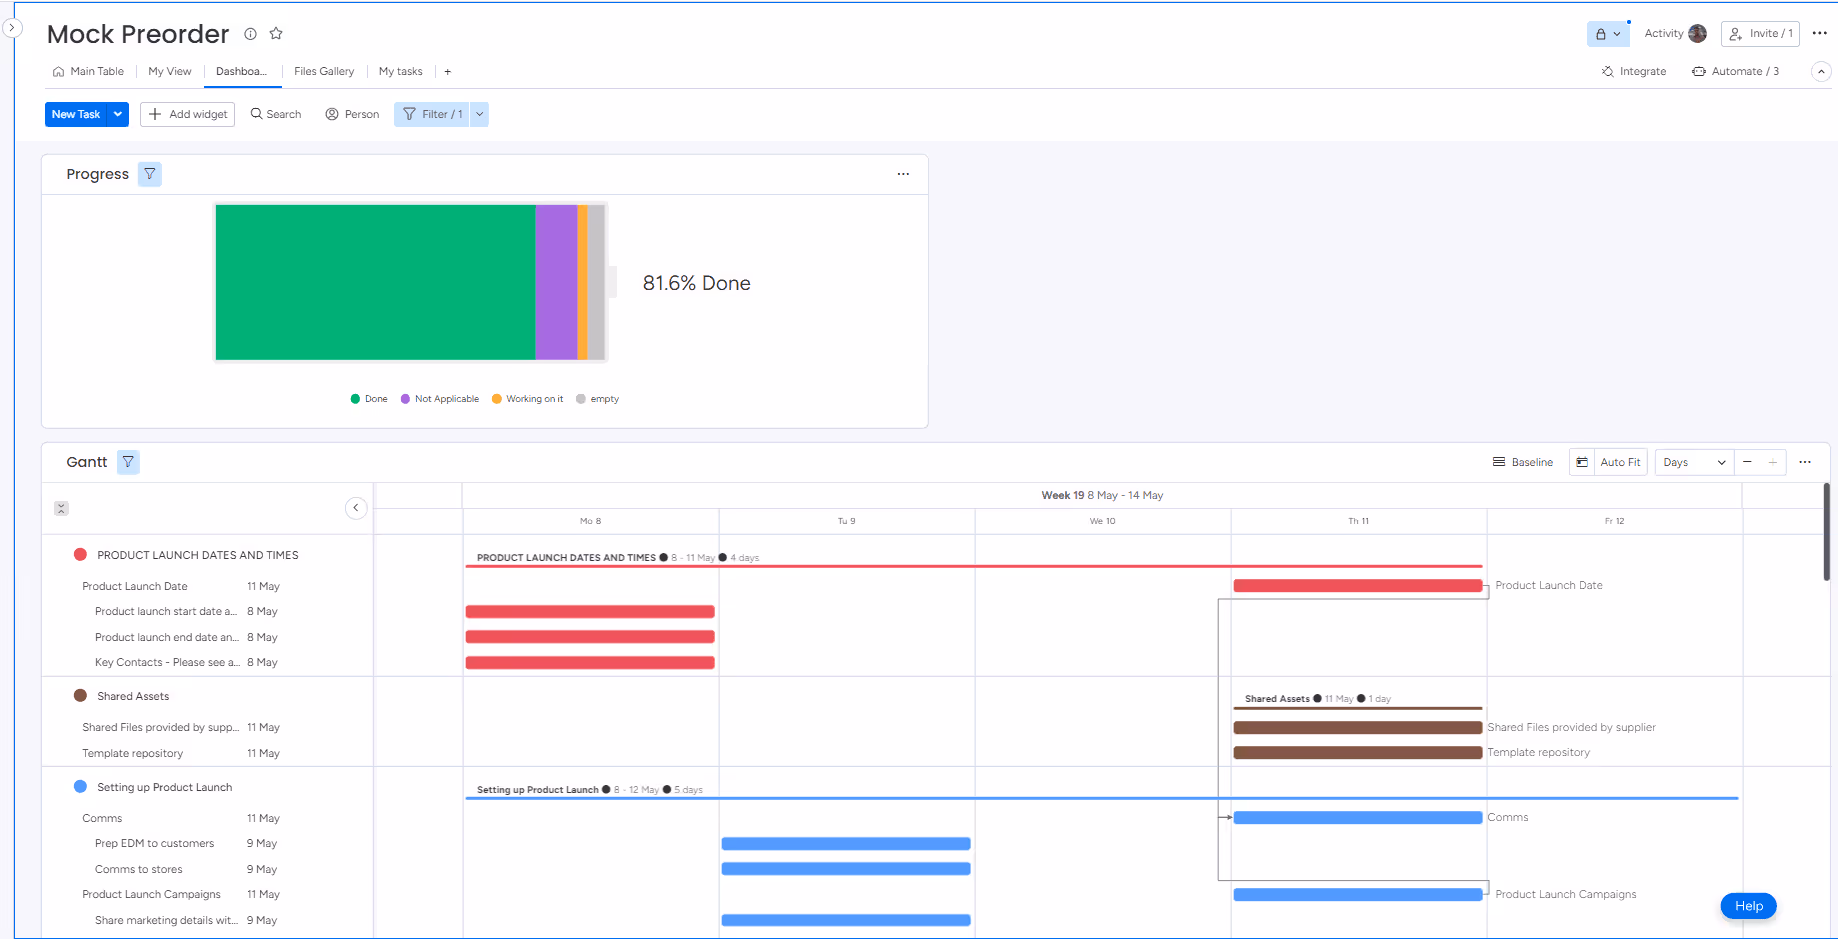Click the info icon beside the board title
This screenshot has height=939, width=1838.
tap(250, 33)
